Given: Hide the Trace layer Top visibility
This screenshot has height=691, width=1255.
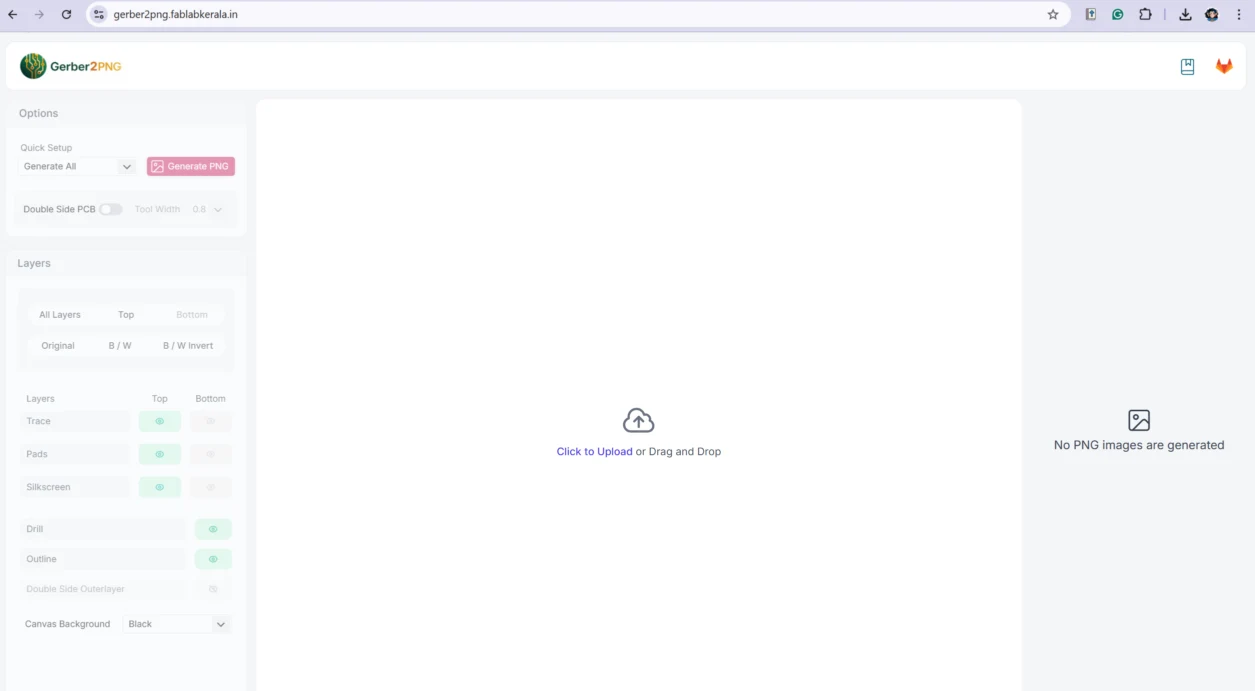Looking at the screenshot, I should (x=159, y=421).
